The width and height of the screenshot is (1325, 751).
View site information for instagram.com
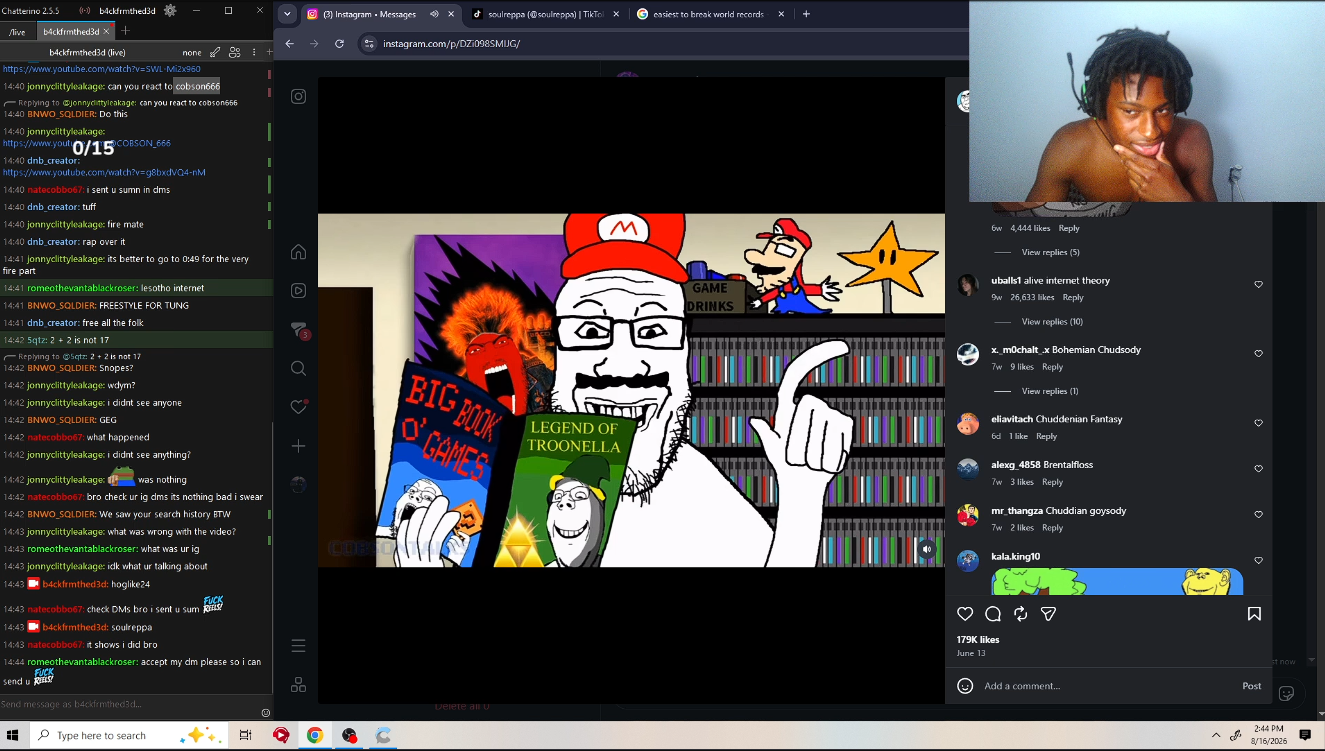(x=369, y=44)
